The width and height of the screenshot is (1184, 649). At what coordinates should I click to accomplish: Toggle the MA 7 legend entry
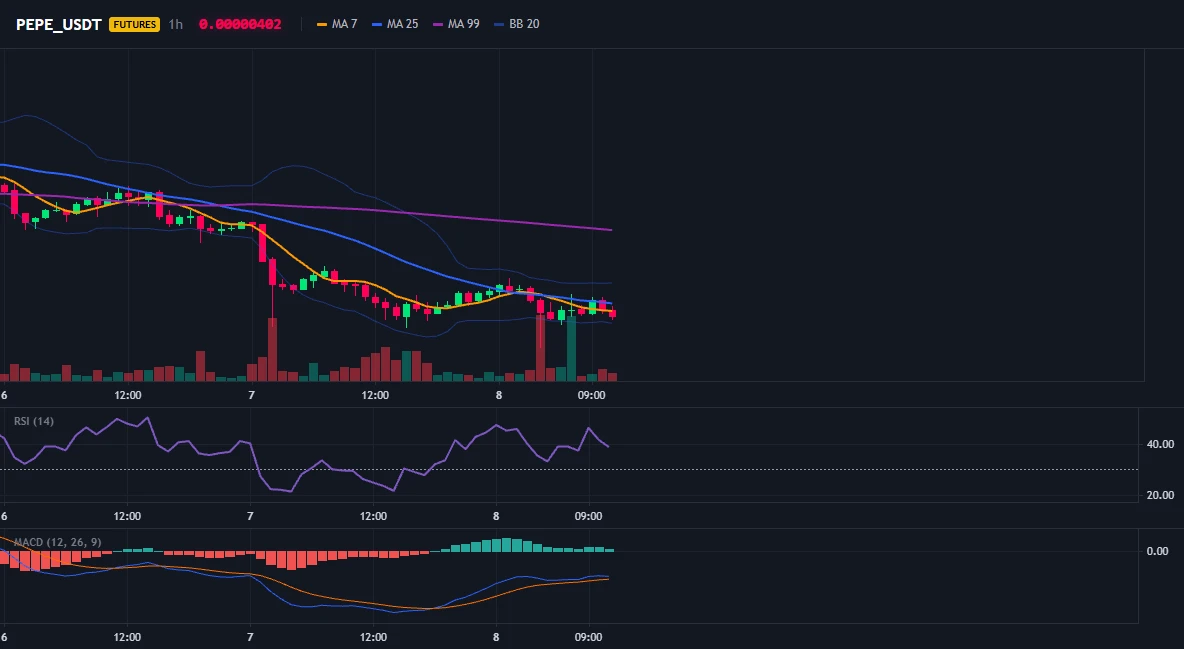click(338, 24)
